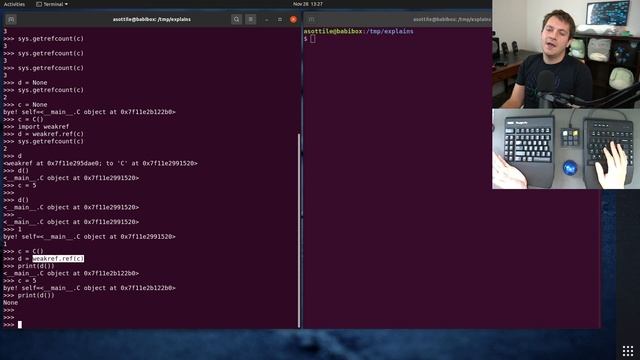Click the highlighted weakref.ref(c) text
The image size is (640, 360).
coord(58,259)
